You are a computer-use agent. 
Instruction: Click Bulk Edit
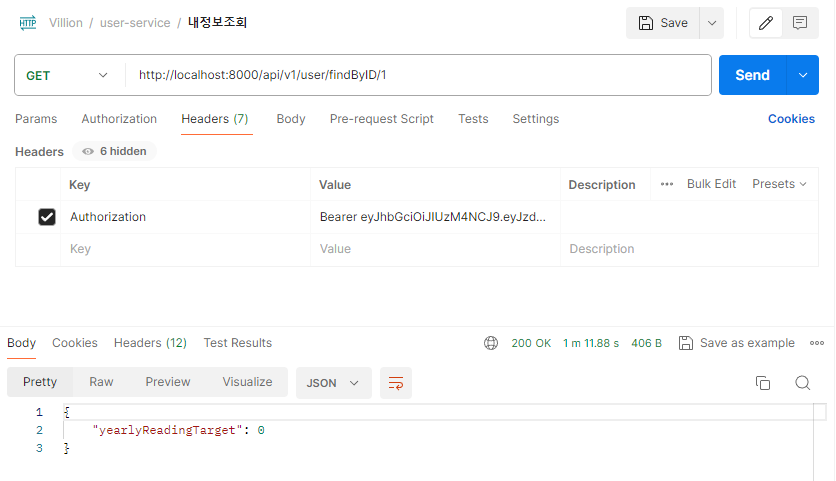711,184
